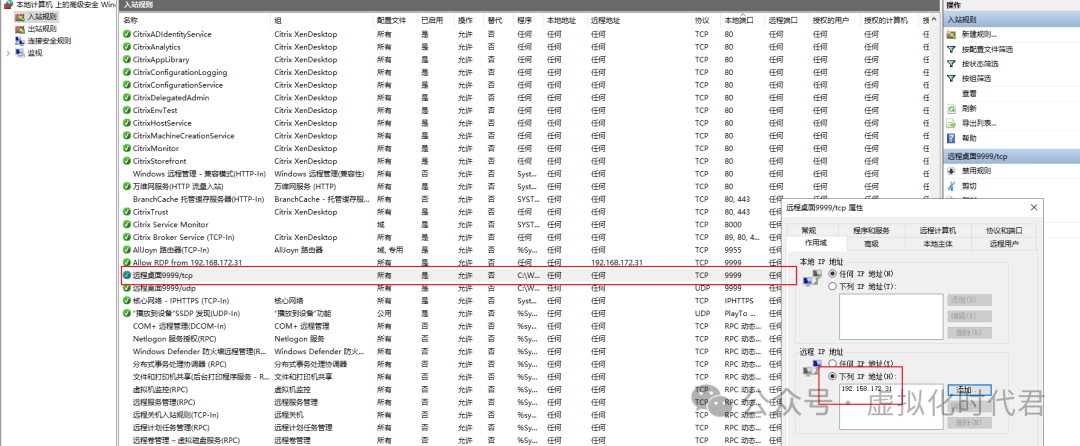Click the green check icon of AllJoyn 路由器(TCP-In)

[x=127, y=250]
